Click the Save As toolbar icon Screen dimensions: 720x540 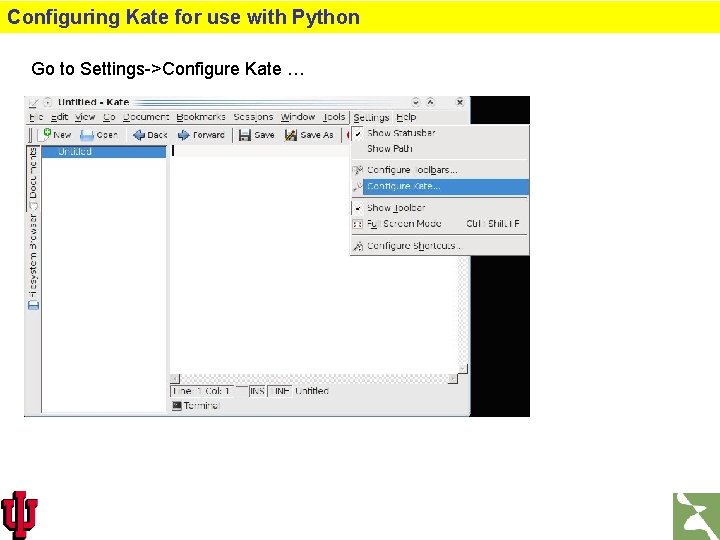click(291, 135)
